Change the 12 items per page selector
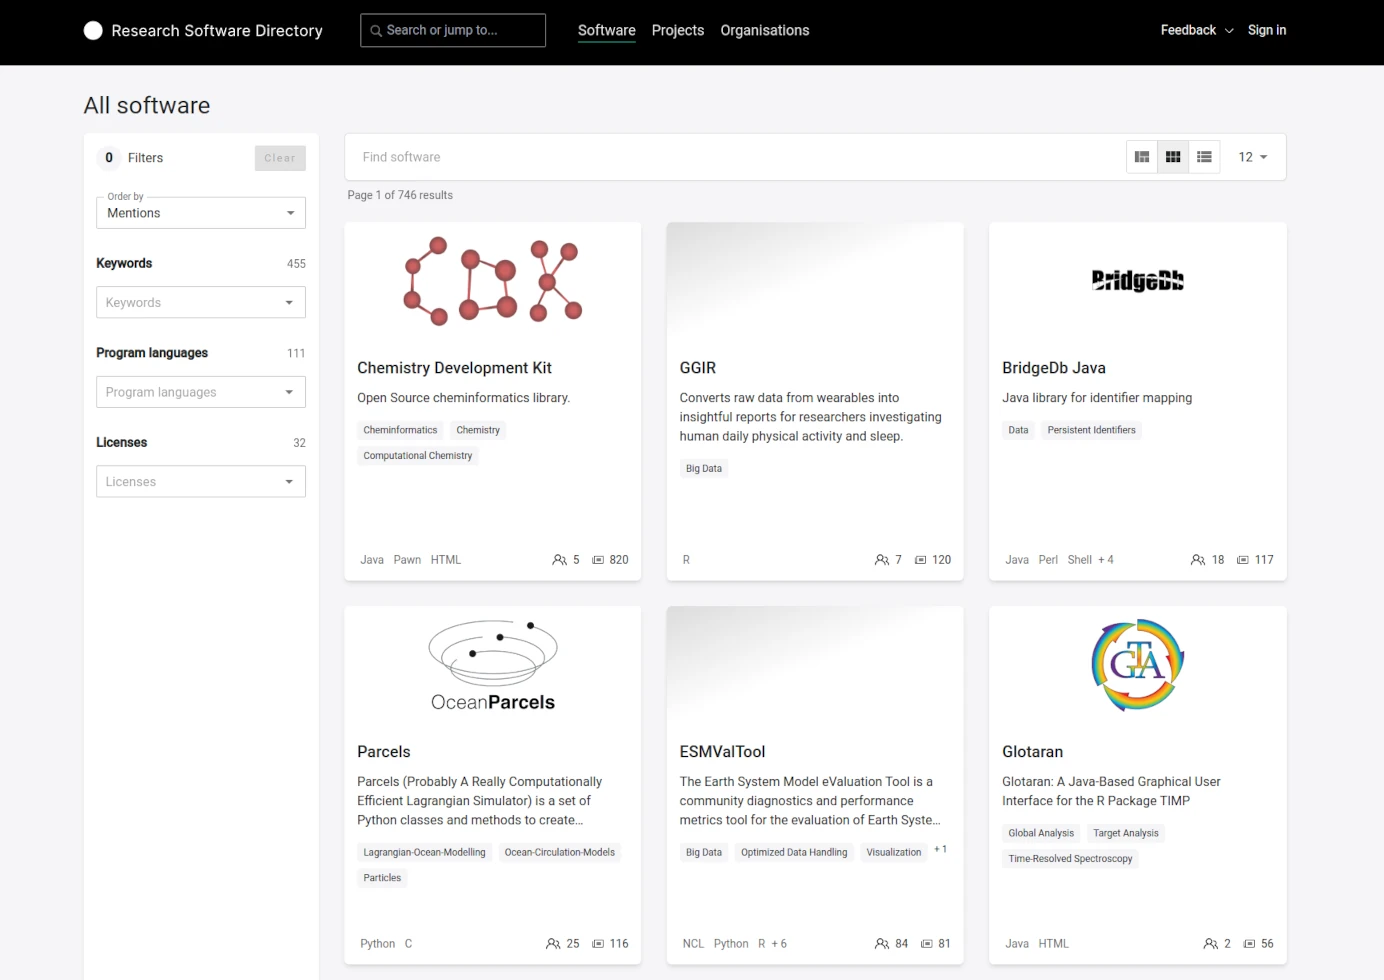The image size is (1384, 980). 1252,157
